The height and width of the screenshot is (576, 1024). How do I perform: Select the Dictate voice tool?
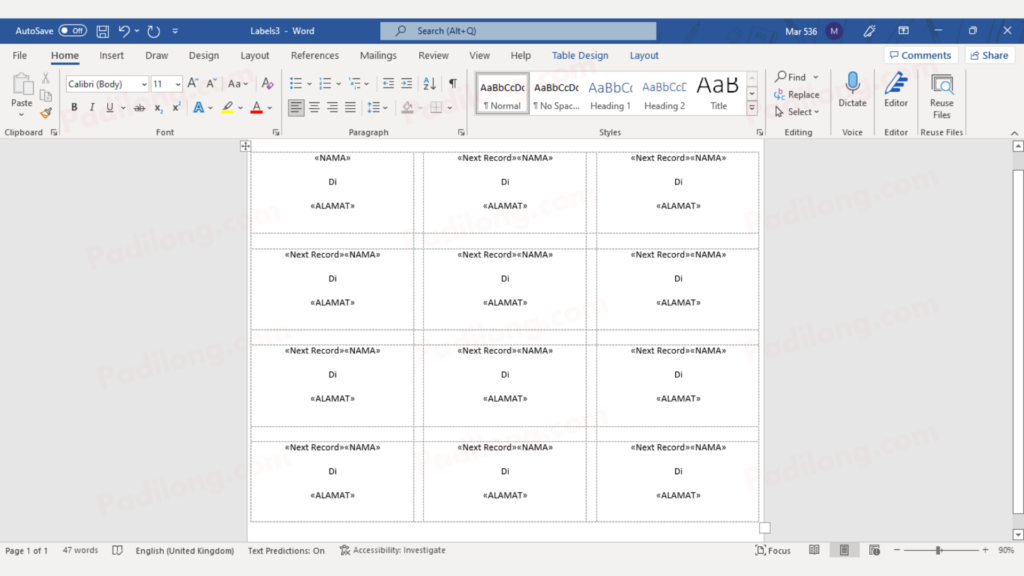click(x=851, y=91)
